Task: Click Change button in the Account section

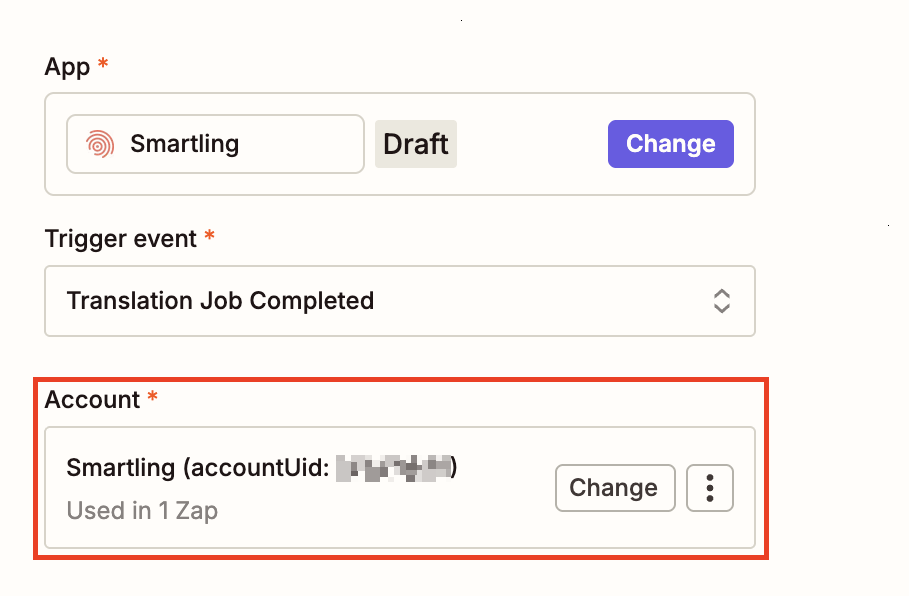Action: click(x=614, y=488)
